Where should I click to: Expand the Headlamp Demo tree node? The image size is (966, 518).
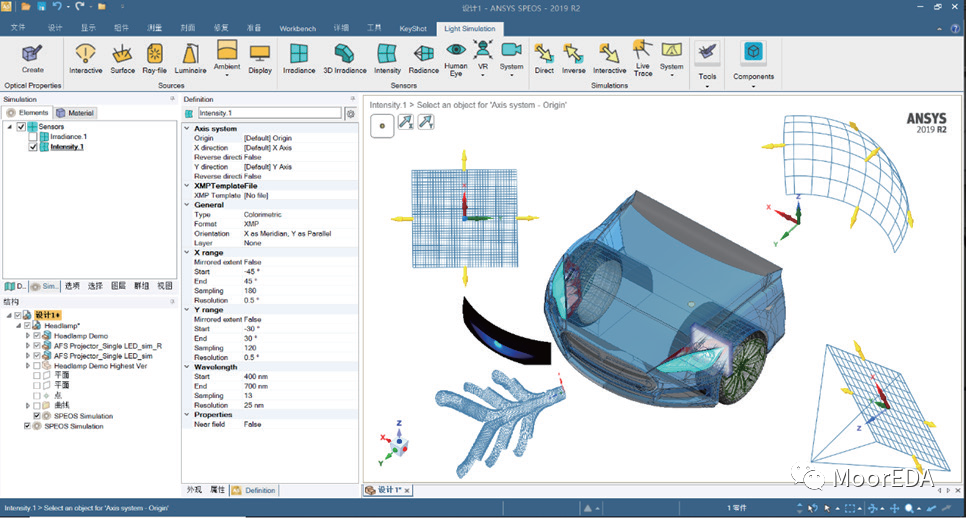point(28,336)
